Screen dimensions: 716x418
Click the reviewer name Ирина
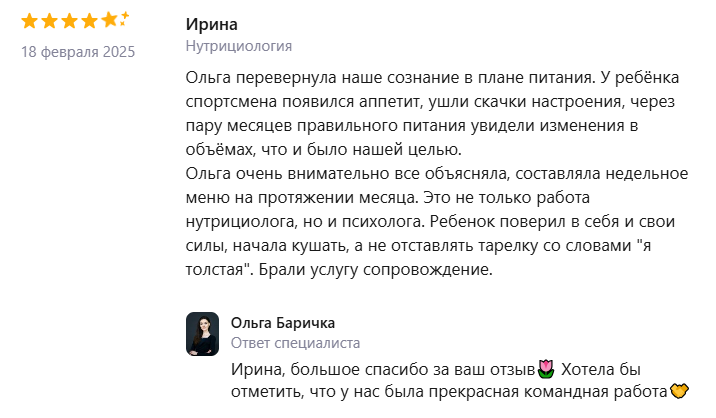[x=212, y=25]
